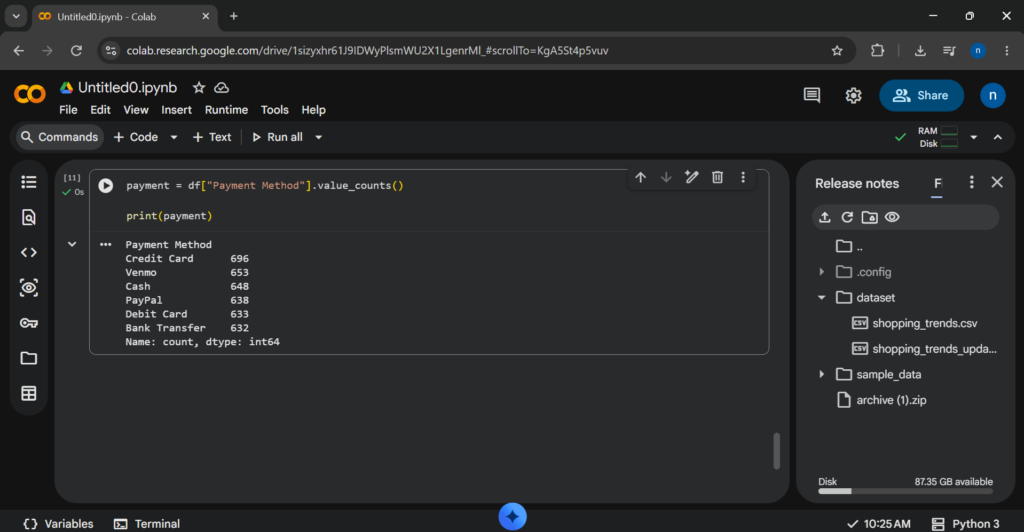1024x532 pixels.
Task: Open the Code insert dropdown arrow
Action: [174, 137]
